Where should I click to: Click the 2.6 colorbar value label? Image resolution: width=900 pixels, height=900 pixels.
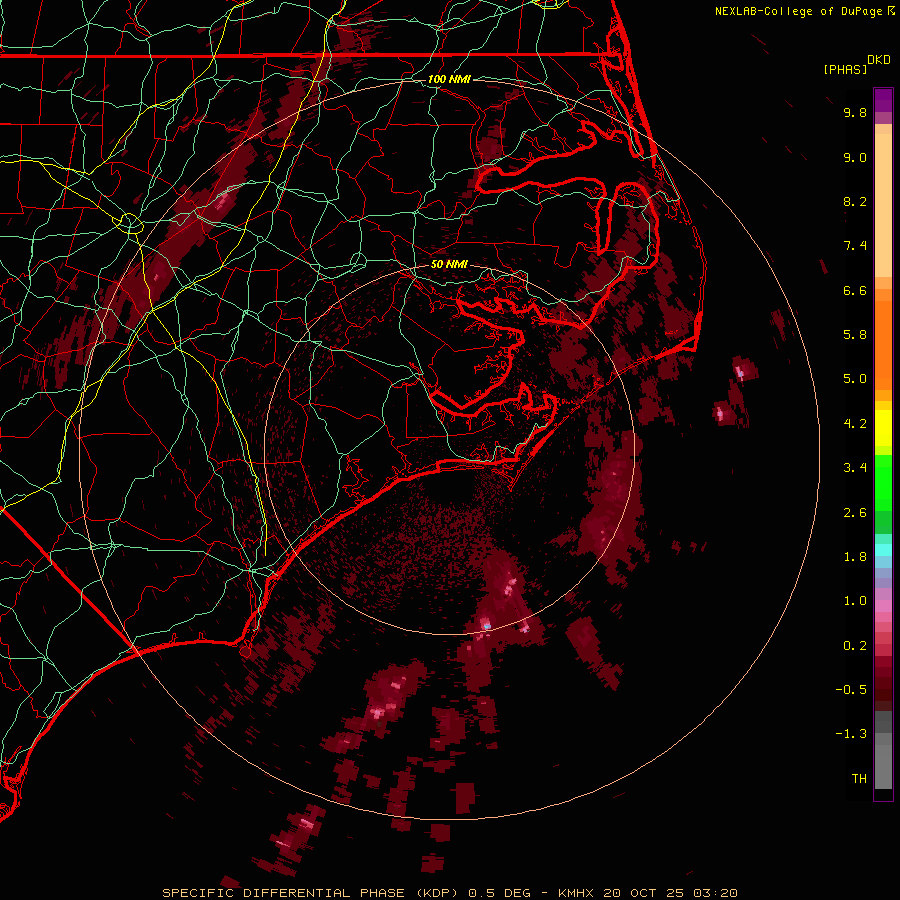point(855,513)
